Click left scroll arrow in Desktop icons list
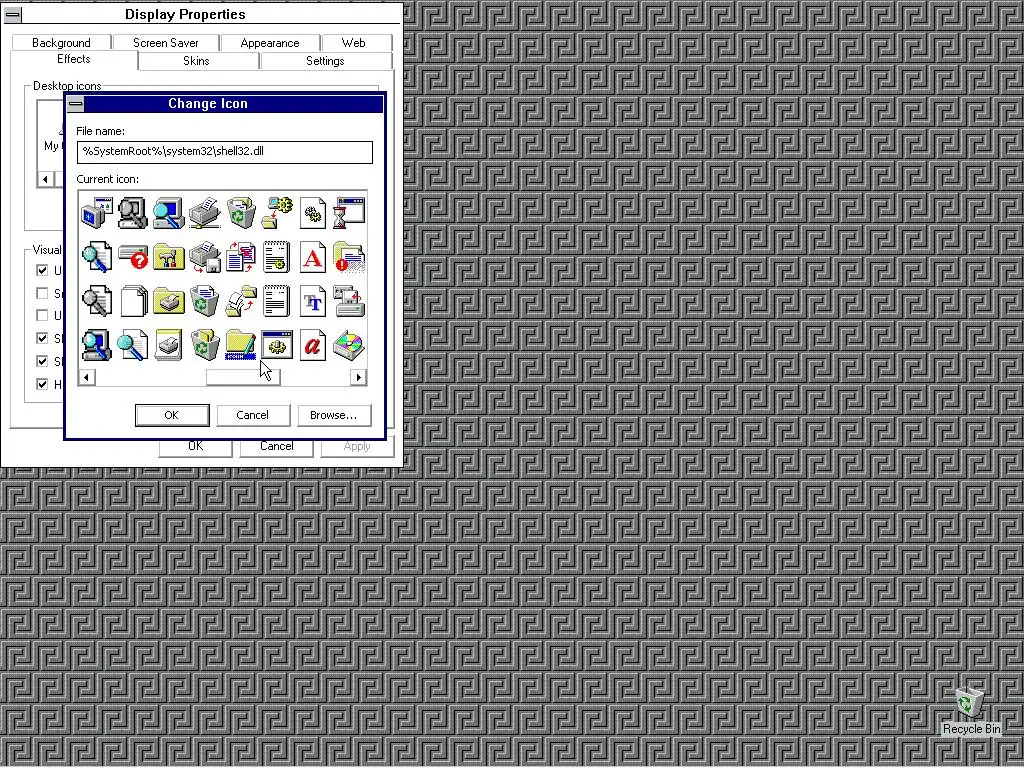This screenshot has width=1024, height=768. 45,179
